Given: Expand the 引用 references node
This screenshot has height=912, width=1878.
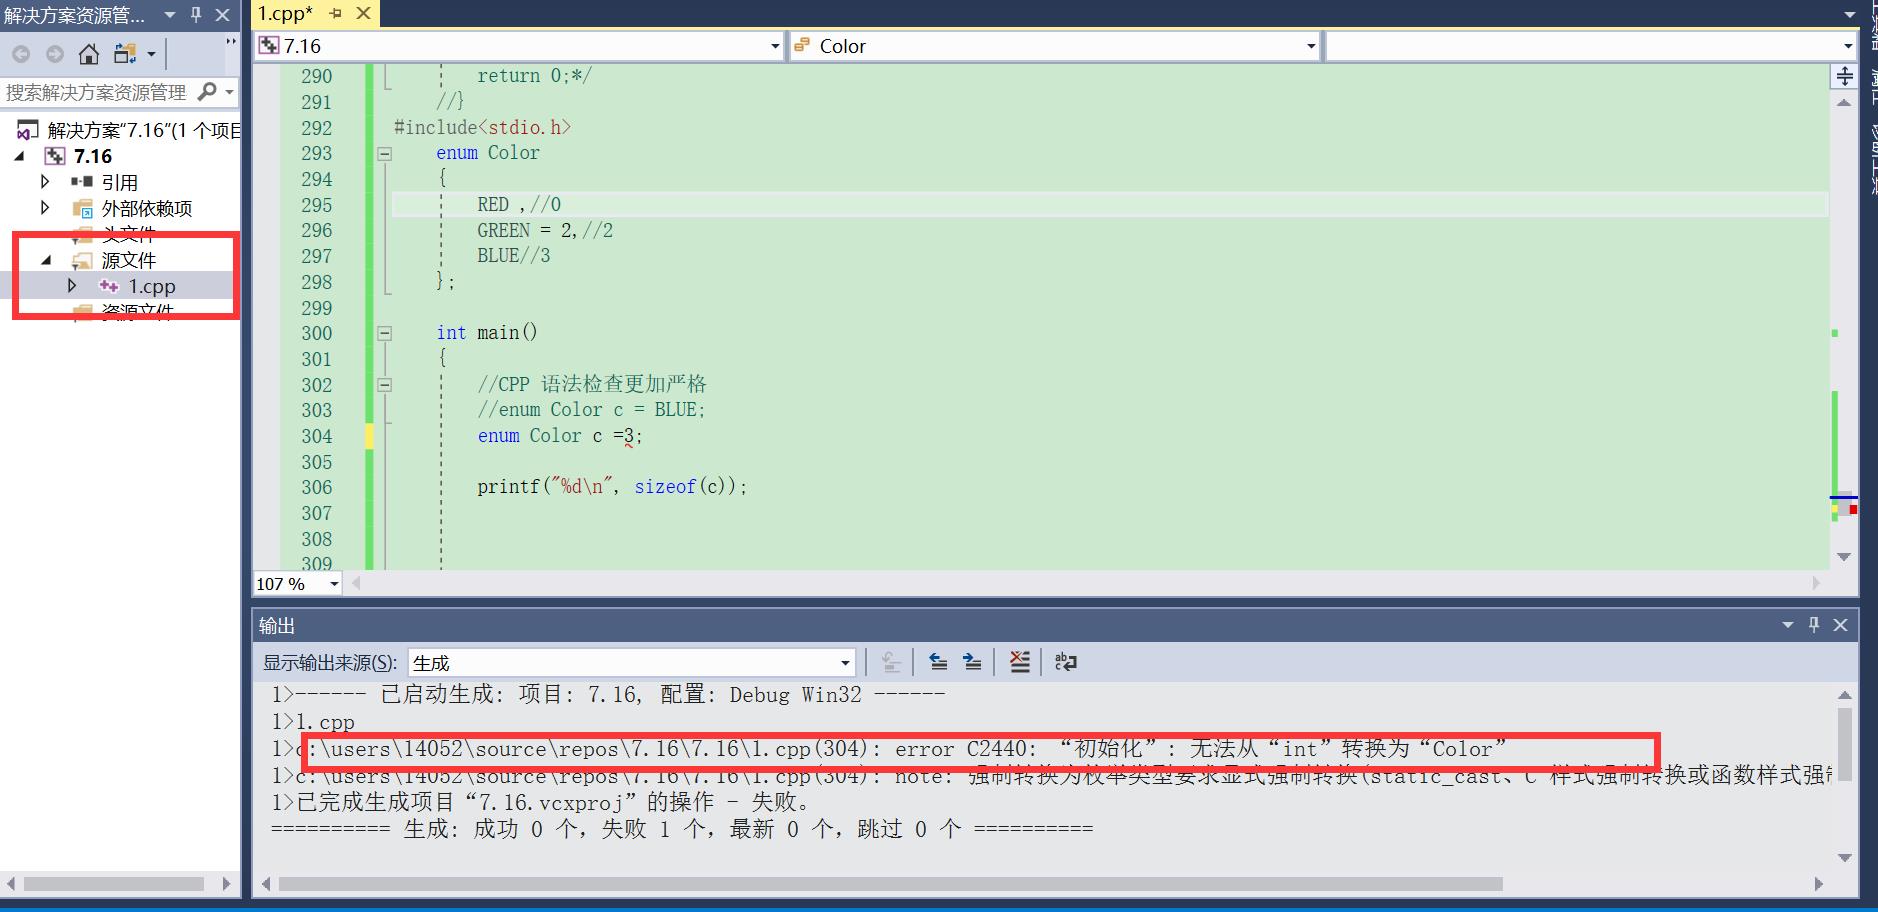Looking at the screenshot, I should pyautogui.click(x=44, y=182).
